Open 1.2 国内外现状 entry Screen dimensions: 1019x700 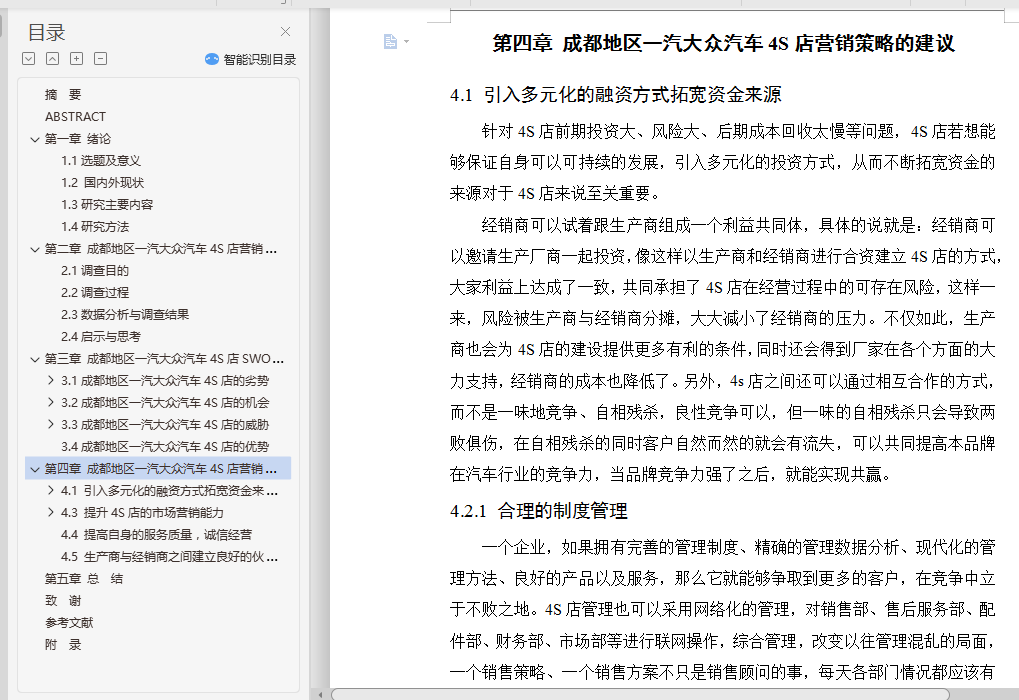(102, 183)
